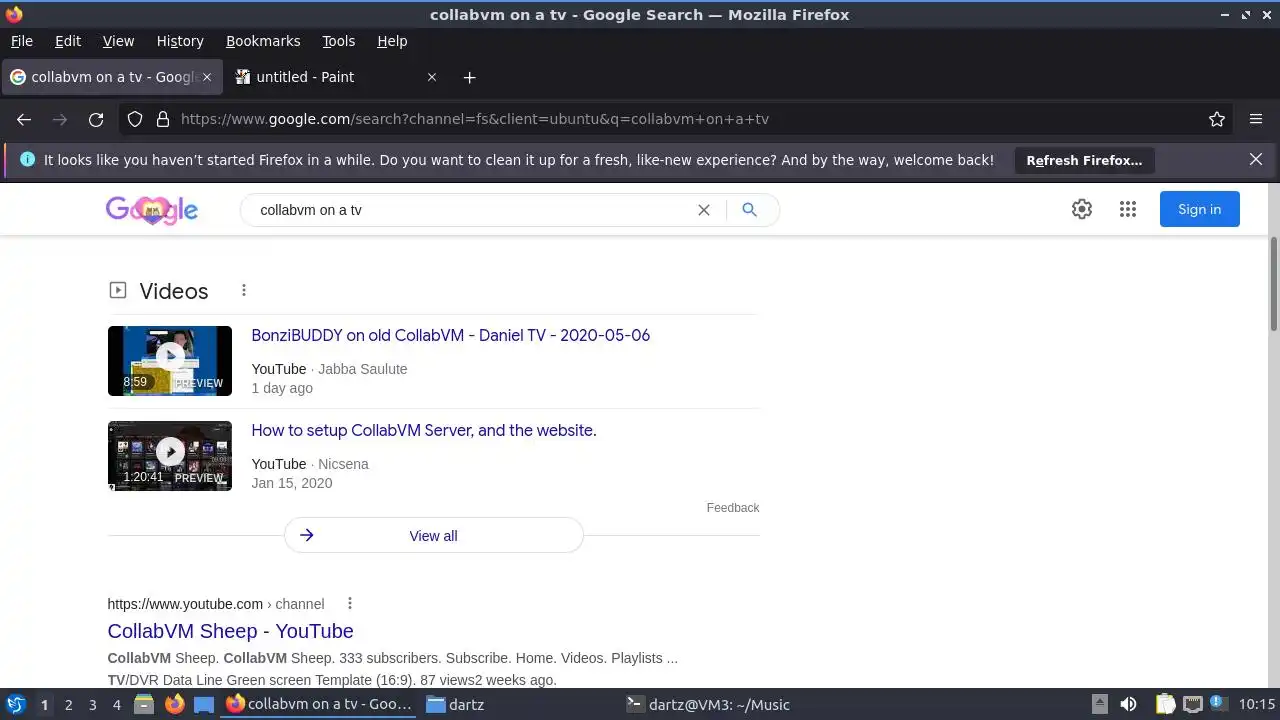Switch to workspace 4 in taskbar
The width and height of the screenshot is (1280, 720).
tap(116, 705)
